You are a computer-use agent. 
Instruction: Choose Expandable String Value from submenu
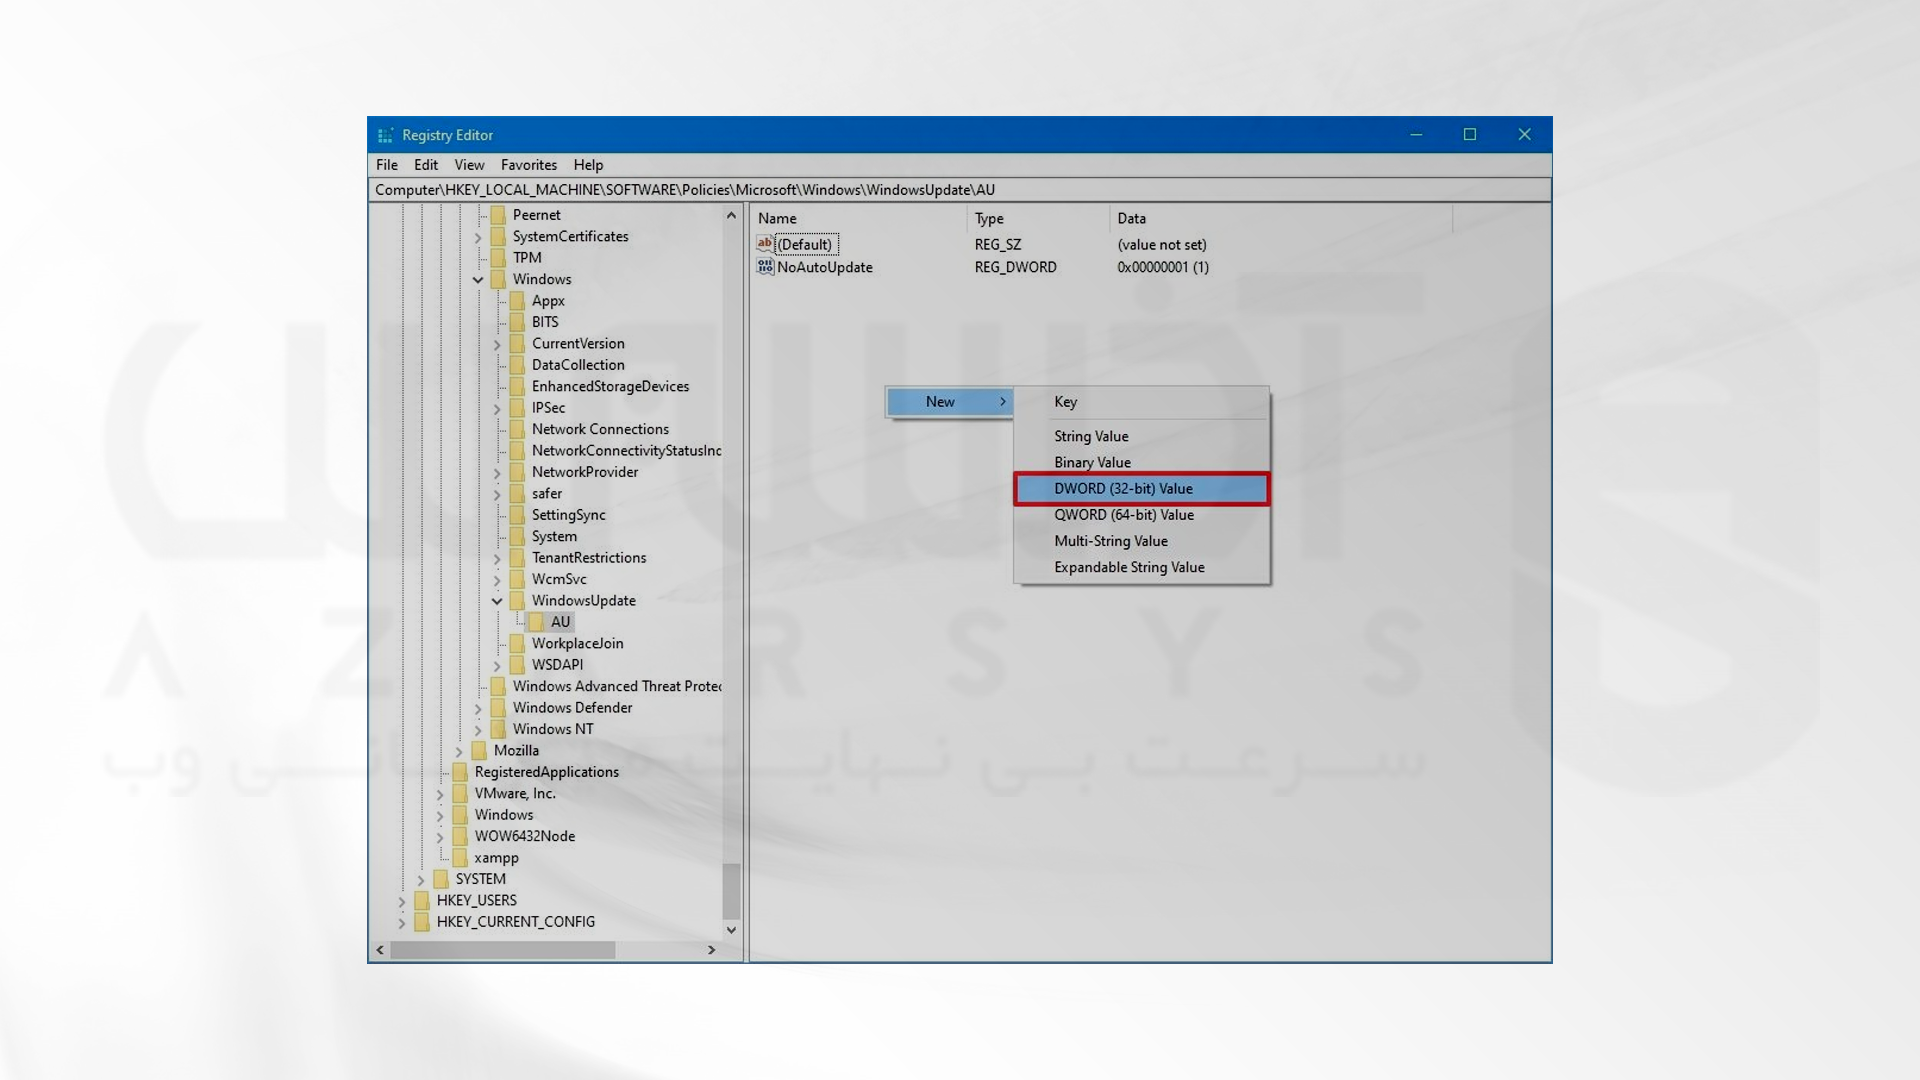(1142, 567)
